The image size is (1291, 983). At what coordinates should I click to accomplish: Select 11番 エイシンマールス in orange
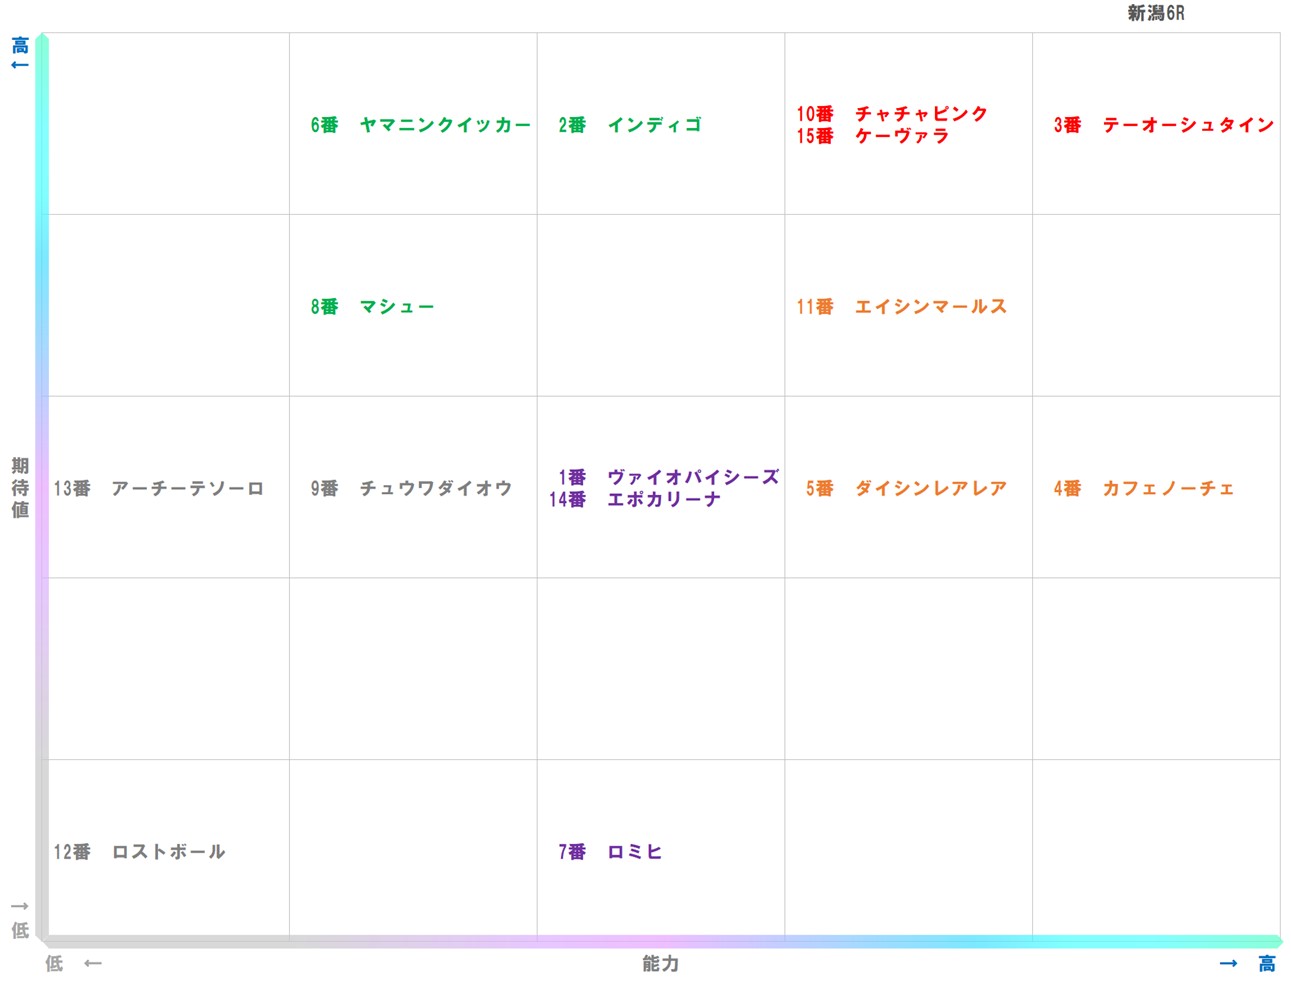tap(901, 307)
